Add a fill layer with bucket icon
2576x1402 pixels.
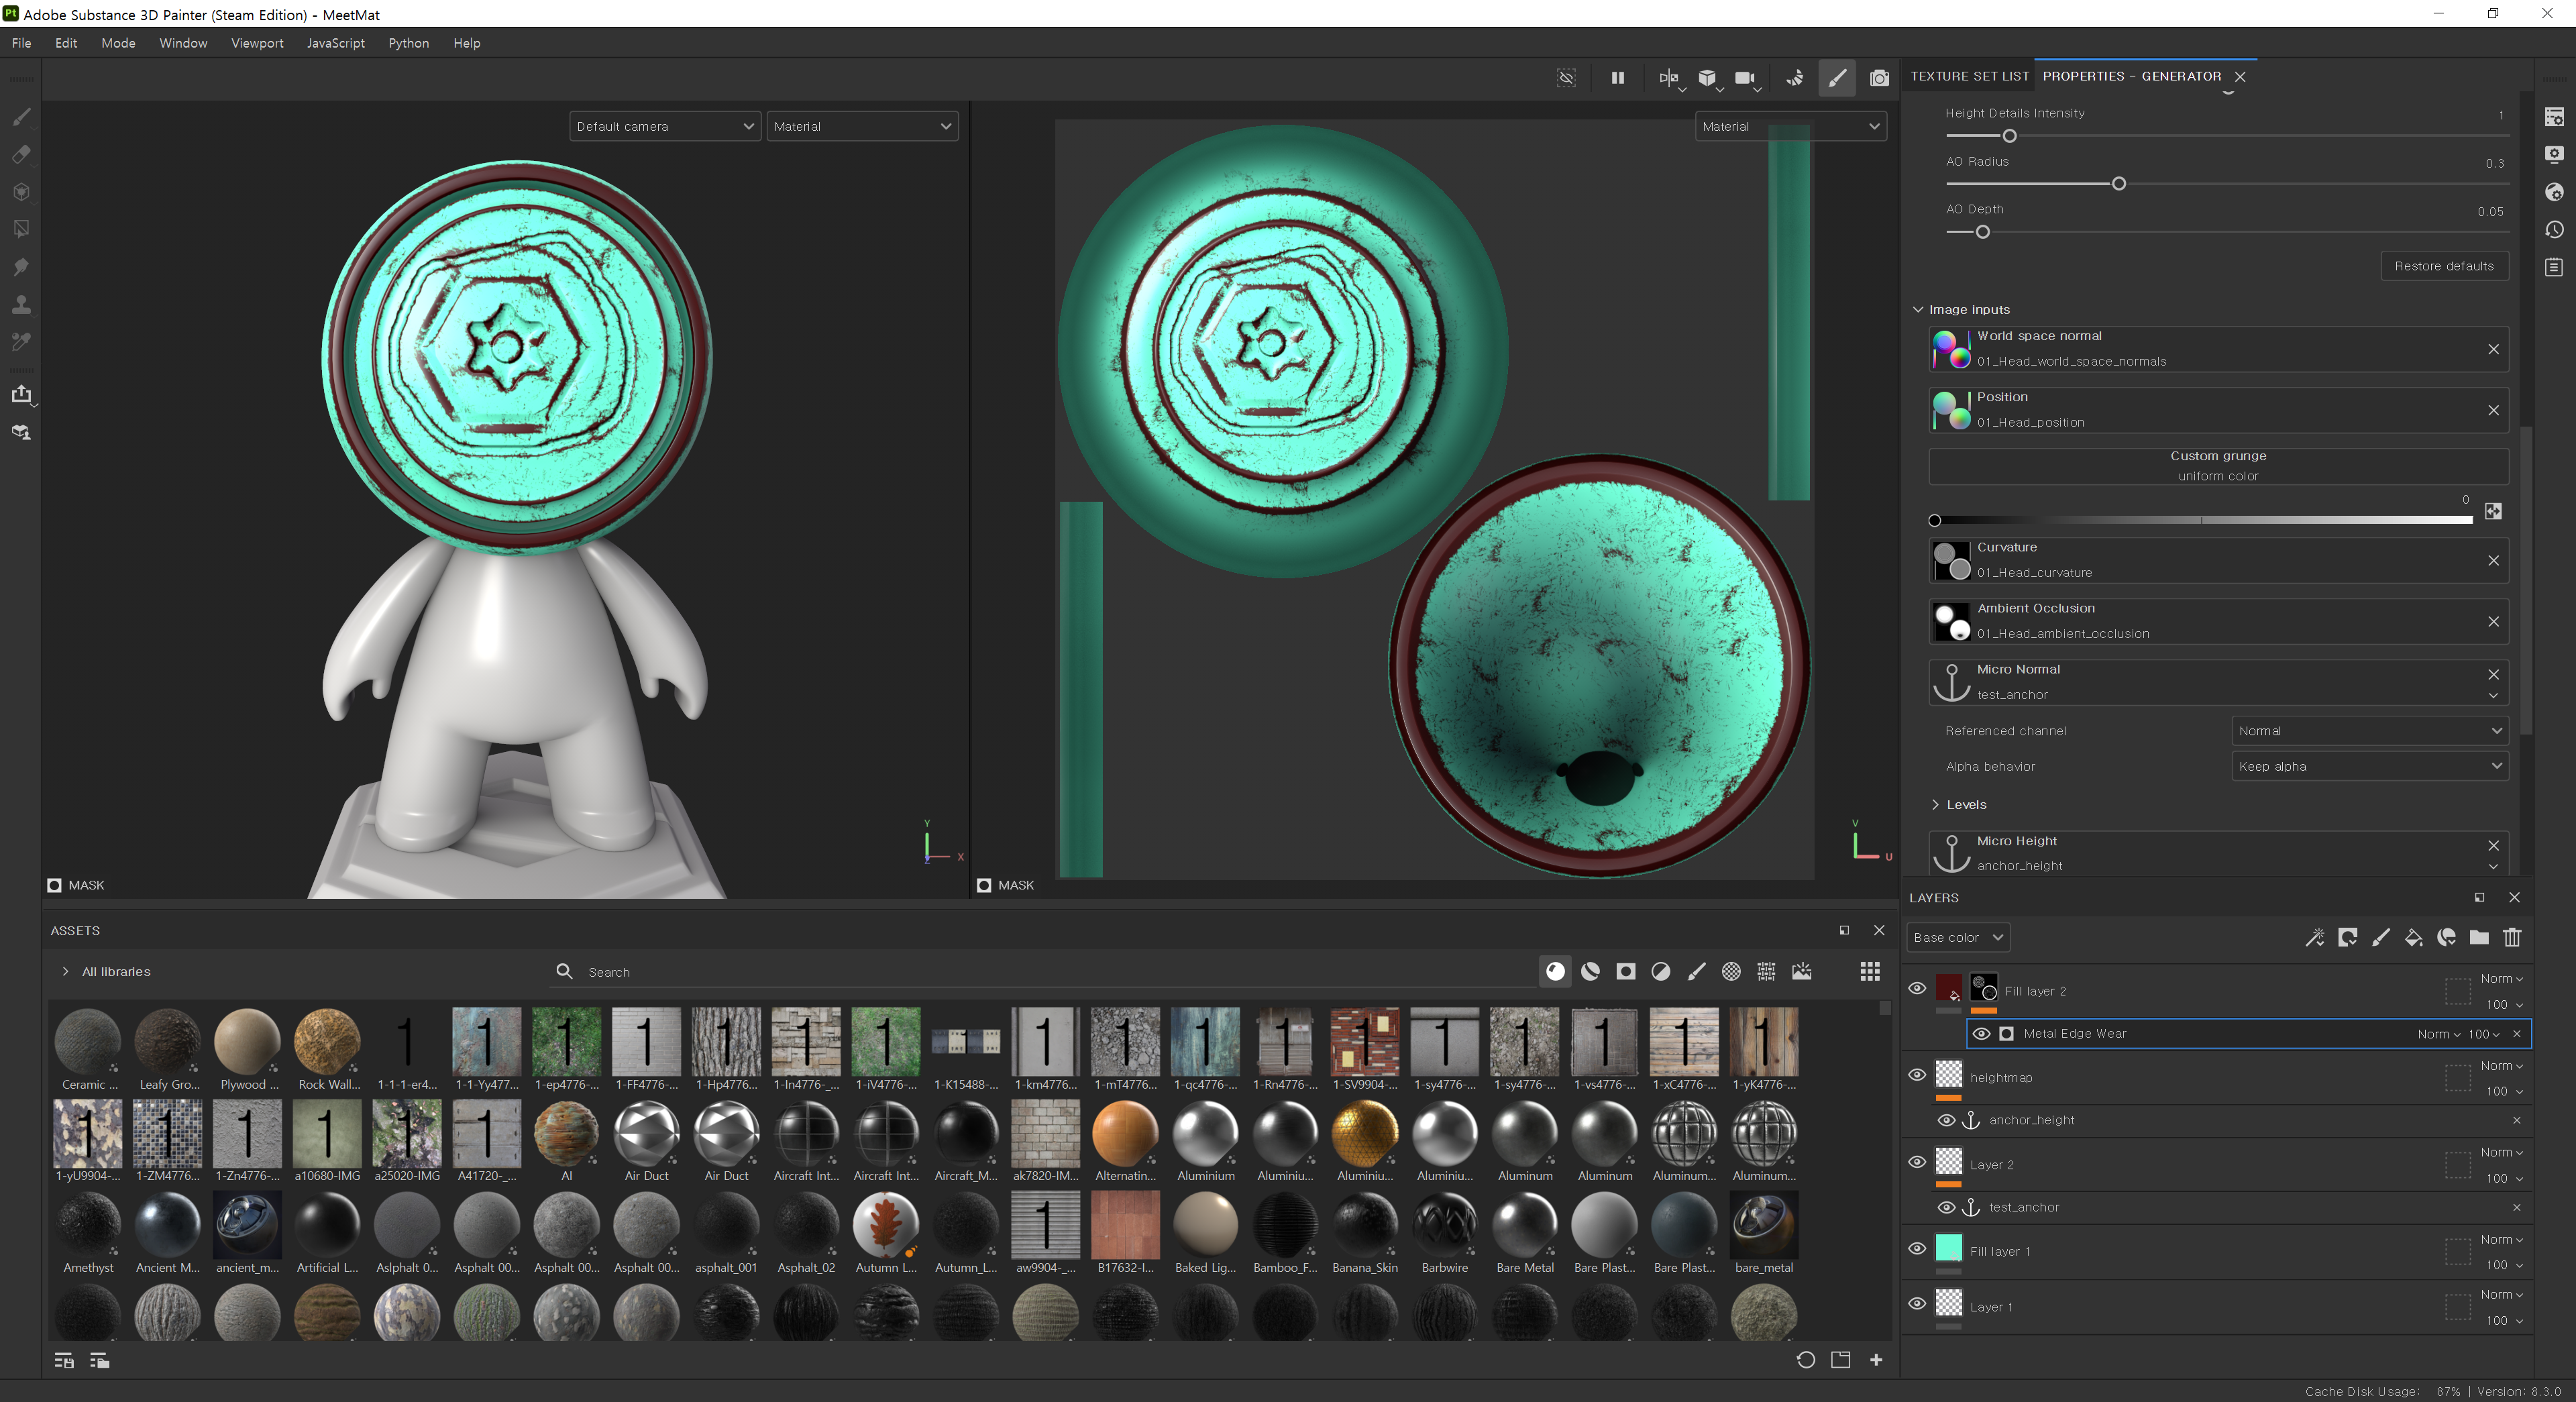pyautogui.click(x=2413, y=937)
